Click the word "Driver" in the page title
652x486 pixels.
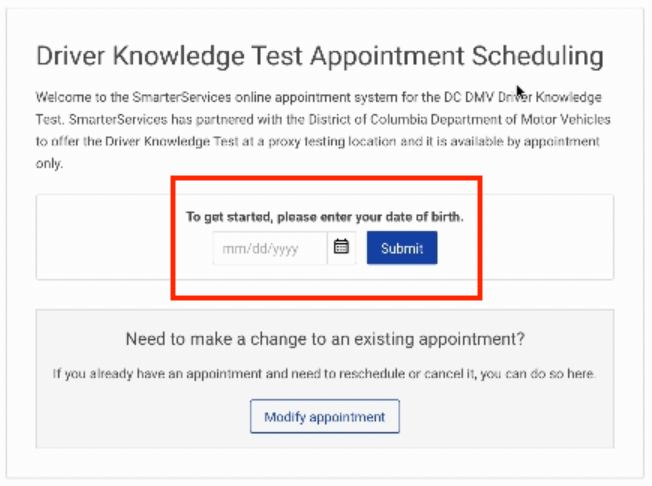74,56
